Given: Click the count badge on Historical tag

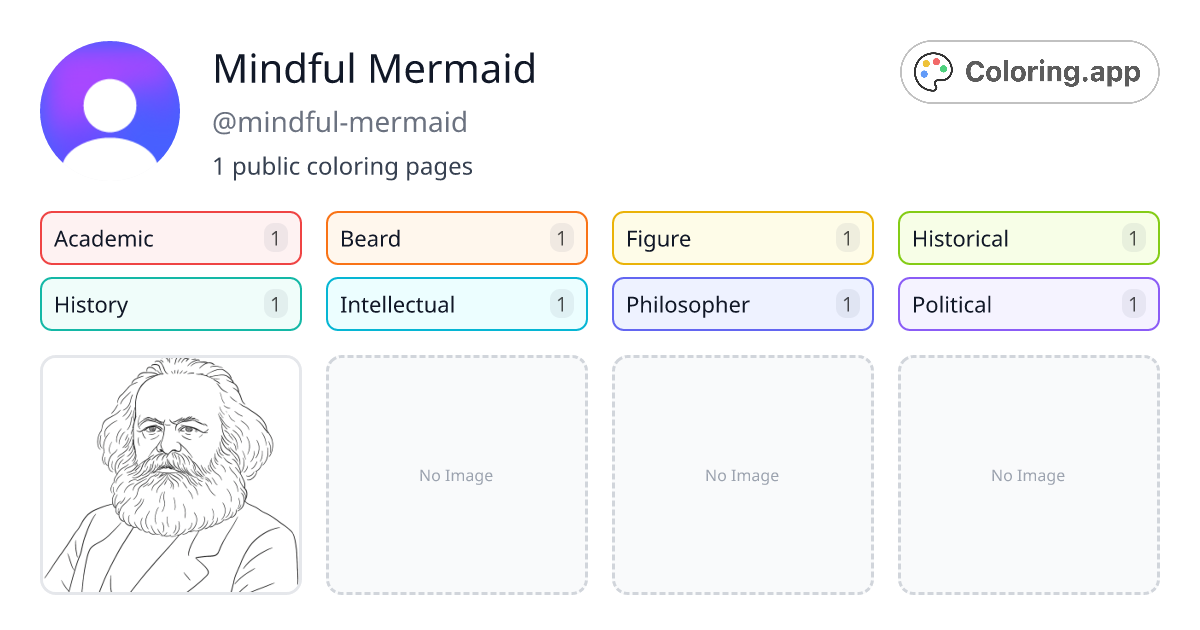Looking at the screenshot, I should (1133, 238).
